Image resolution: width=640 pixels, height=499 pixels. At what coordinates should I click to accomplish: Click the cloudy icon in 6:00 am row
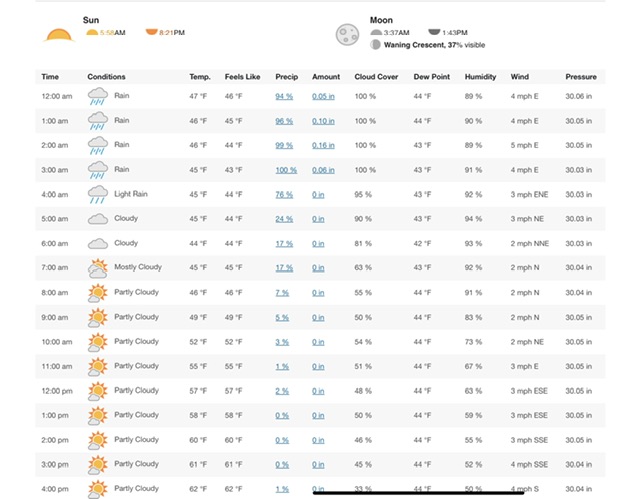click(98, 244)
